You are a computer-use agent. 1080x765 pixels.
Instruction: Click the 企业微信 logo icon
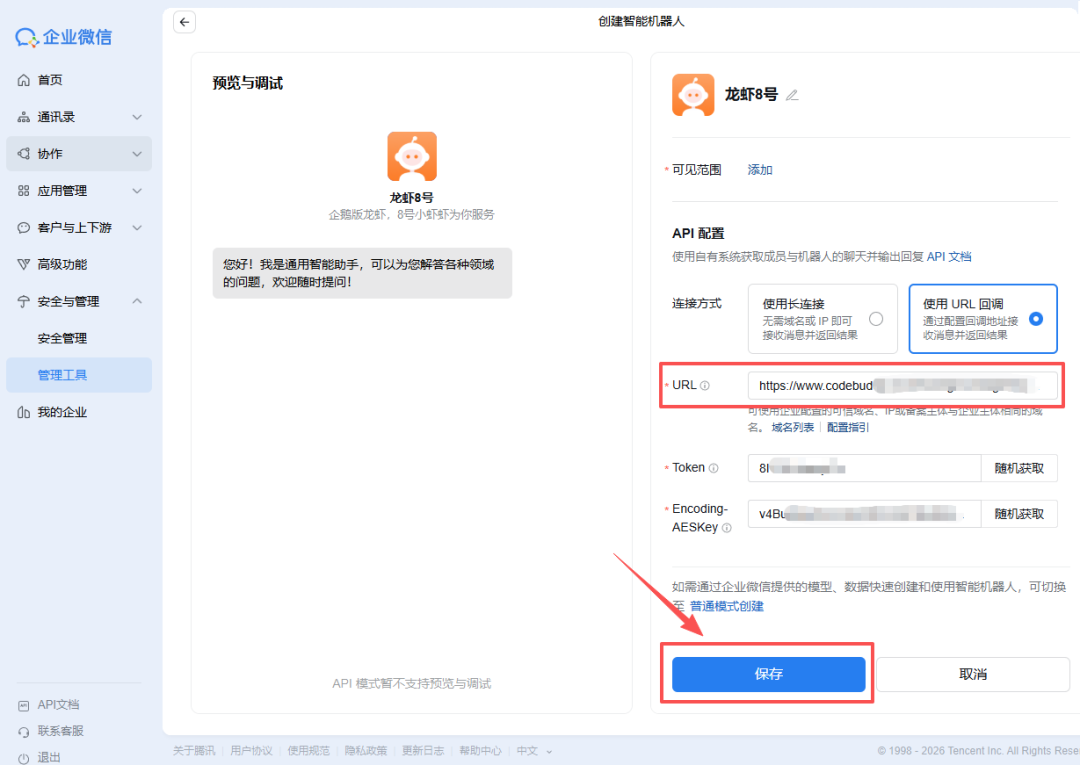[27, 36]
